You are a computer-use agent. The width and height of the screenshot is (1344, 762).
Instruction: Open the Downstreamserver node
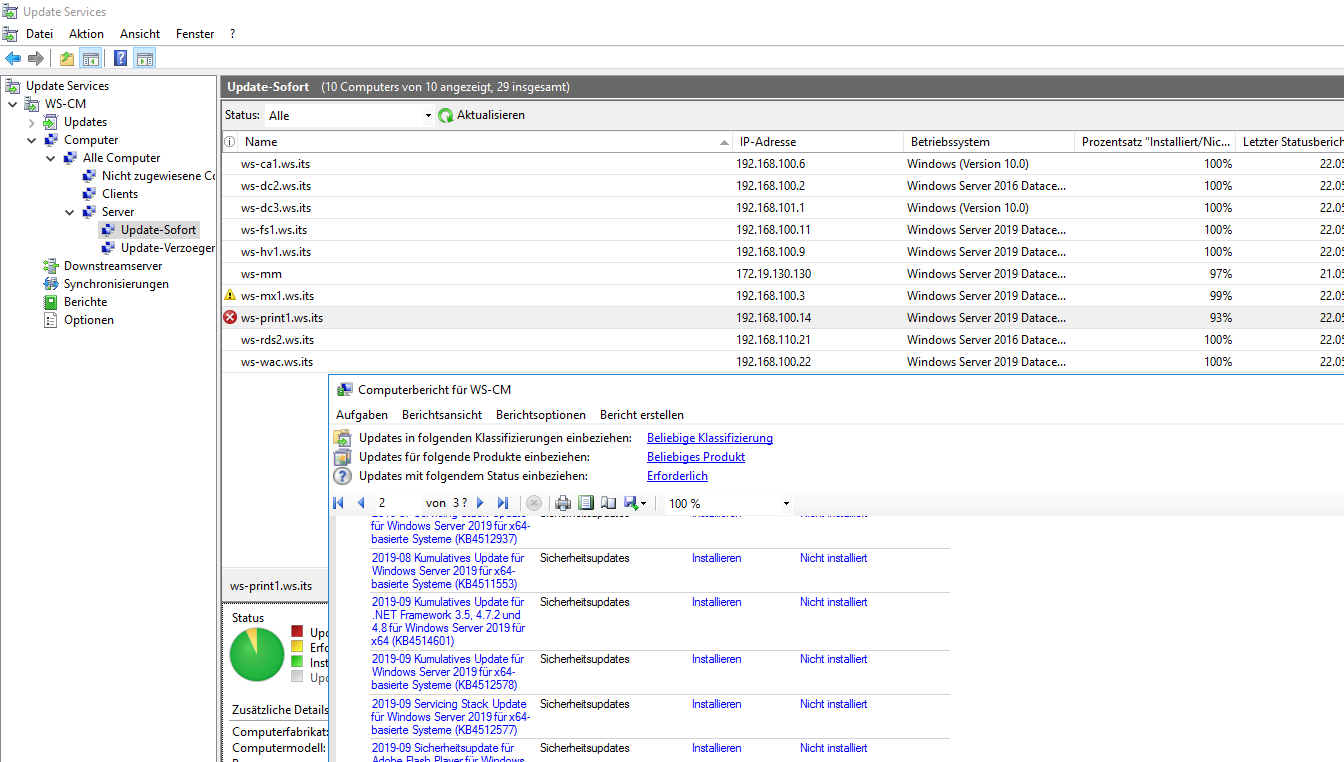click(113, 266)
